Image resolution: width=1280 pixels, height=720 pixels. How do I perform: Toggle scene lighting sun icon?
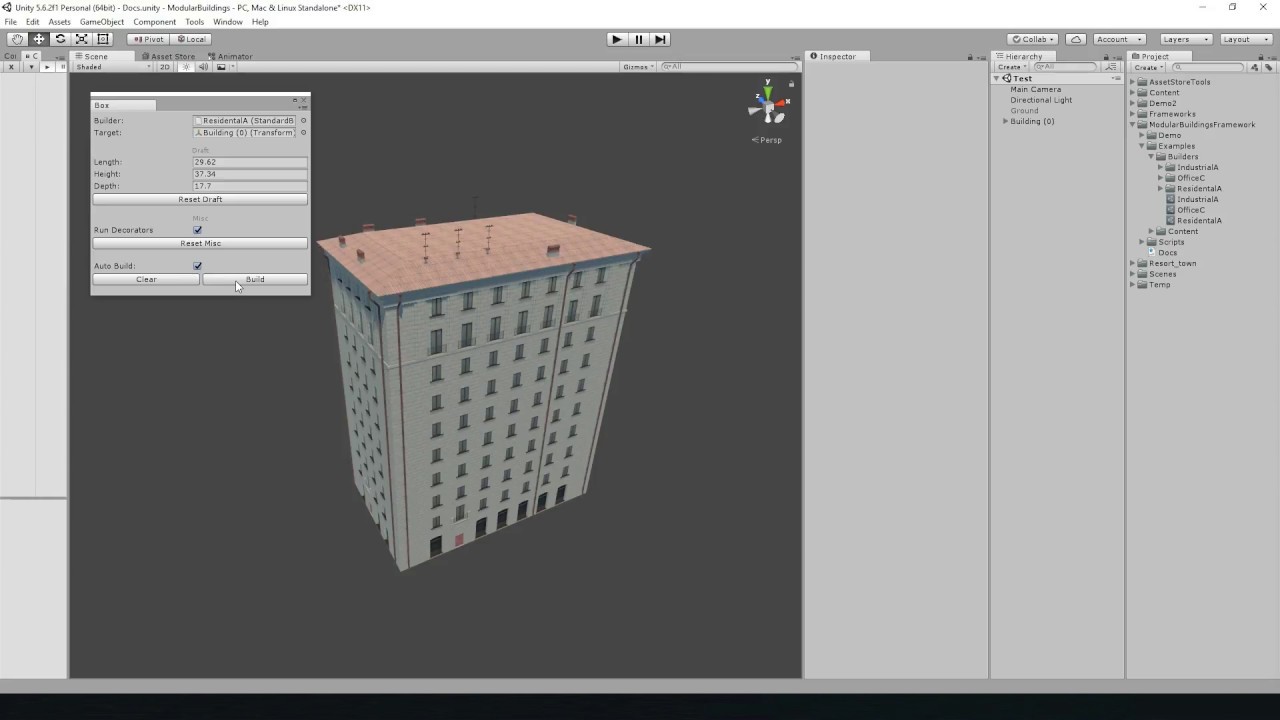pos(185,67)
